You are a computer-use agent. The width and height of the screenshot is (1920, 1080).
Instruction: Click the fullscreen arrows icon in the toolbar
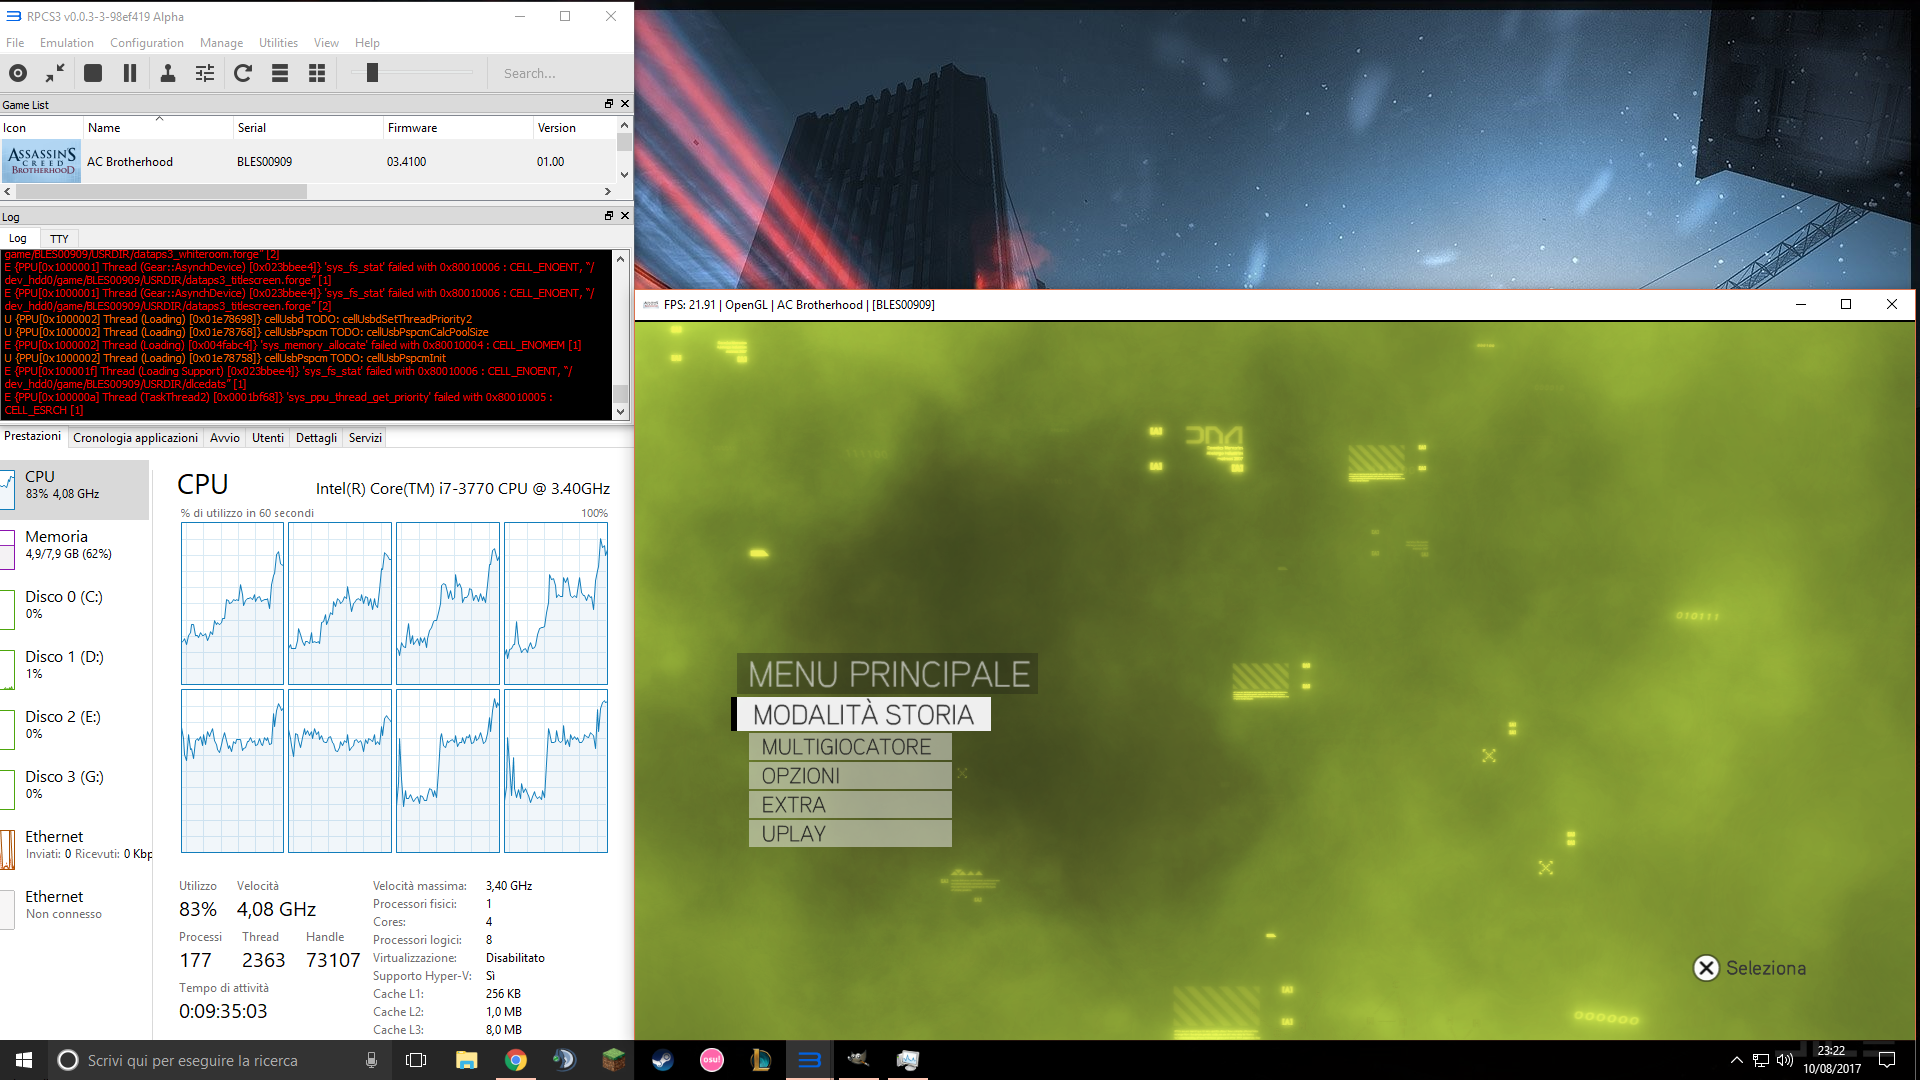tap(55, 73)
